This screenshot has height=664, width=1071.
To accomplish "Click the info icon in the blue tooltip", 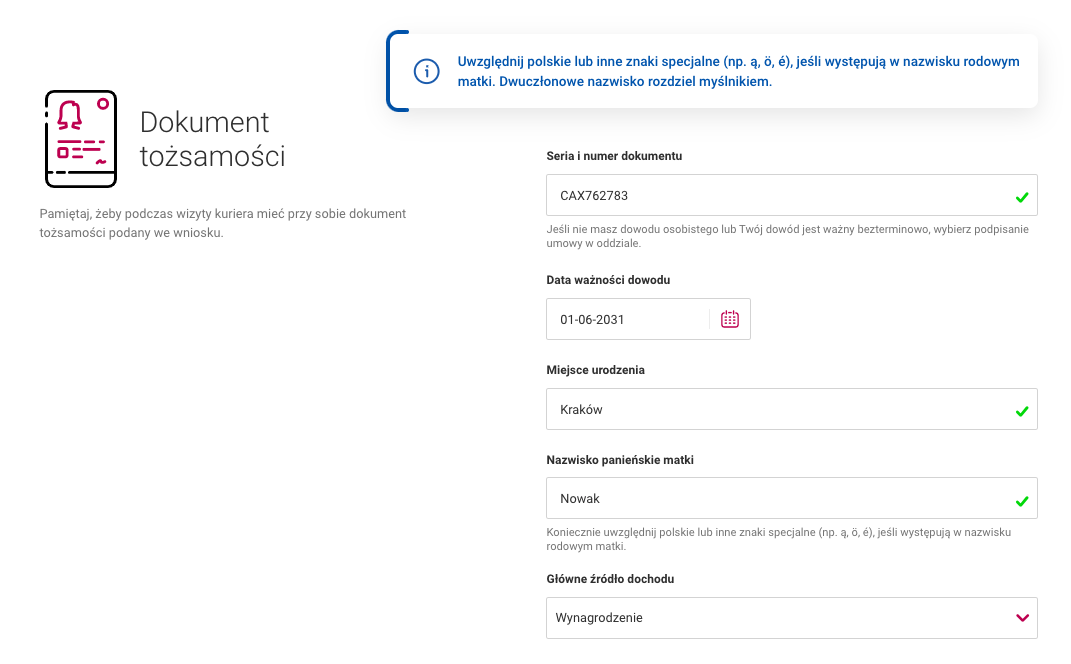I will (x=426, y=71).
